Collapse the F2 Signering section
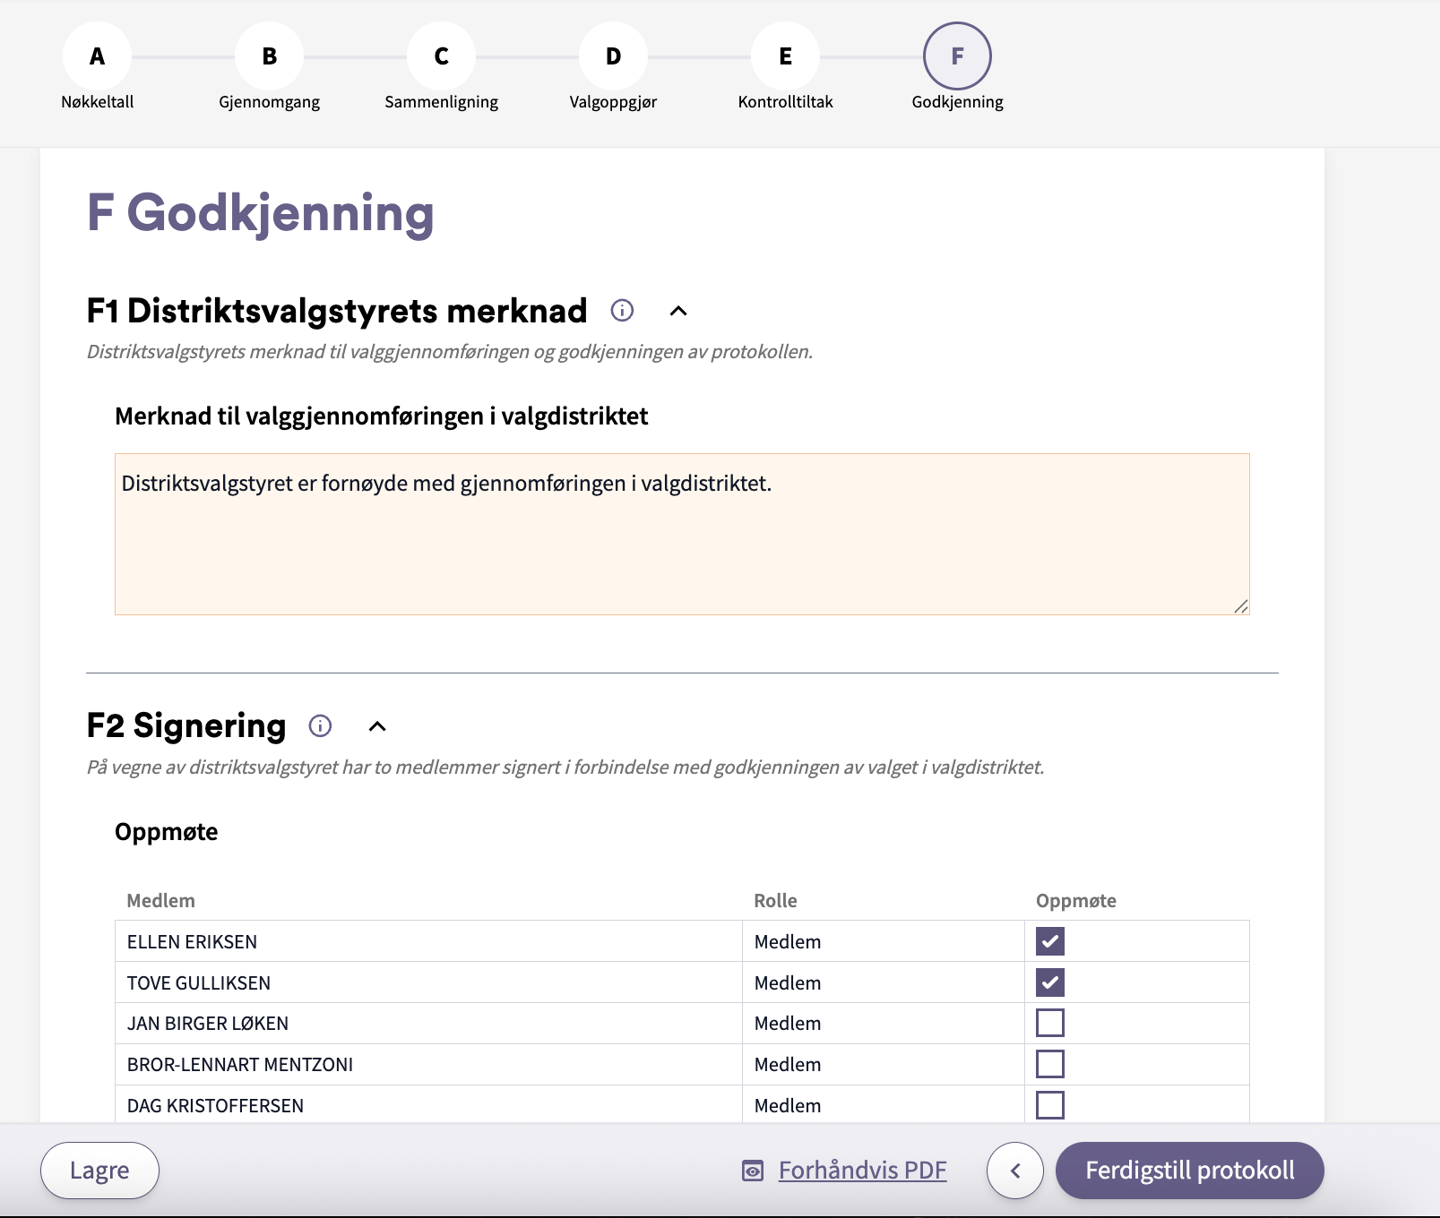Screen dimensions: 1440x1218 click(x=377, y=727)
